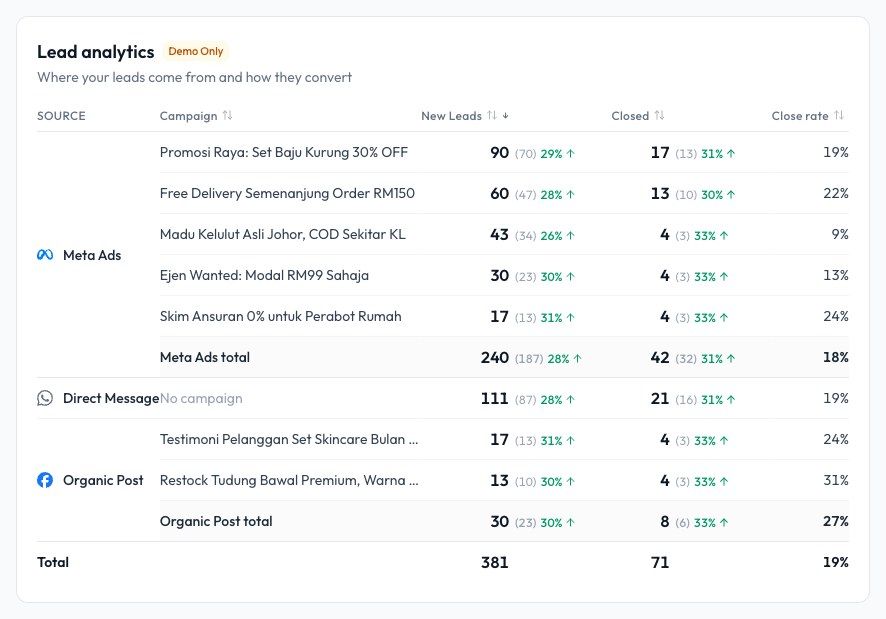
Task: Click the Meta Ads infinity logo icon
Action: (45, 255)
